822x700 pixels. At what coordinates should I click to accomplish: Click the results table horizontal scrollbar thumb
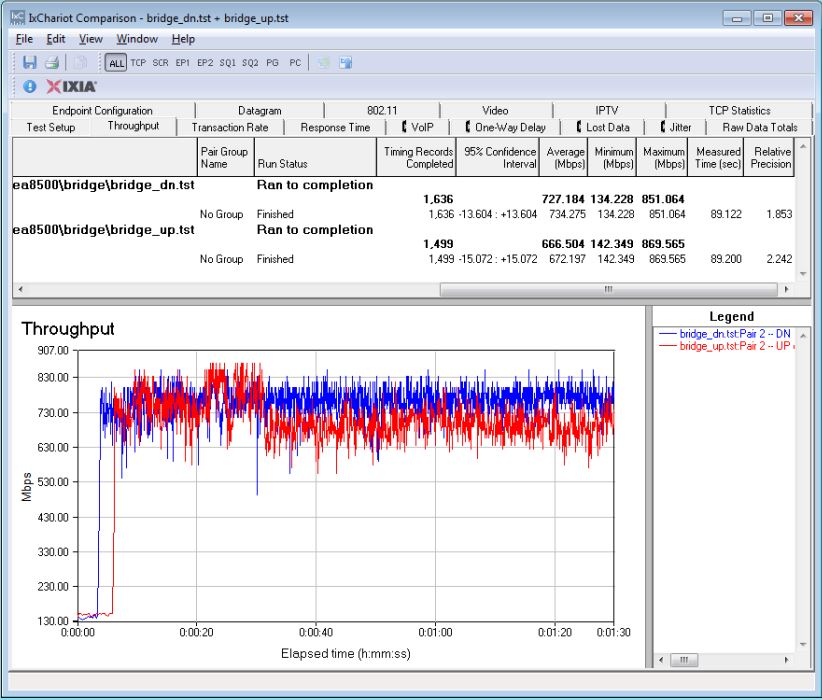click(608, 289)
